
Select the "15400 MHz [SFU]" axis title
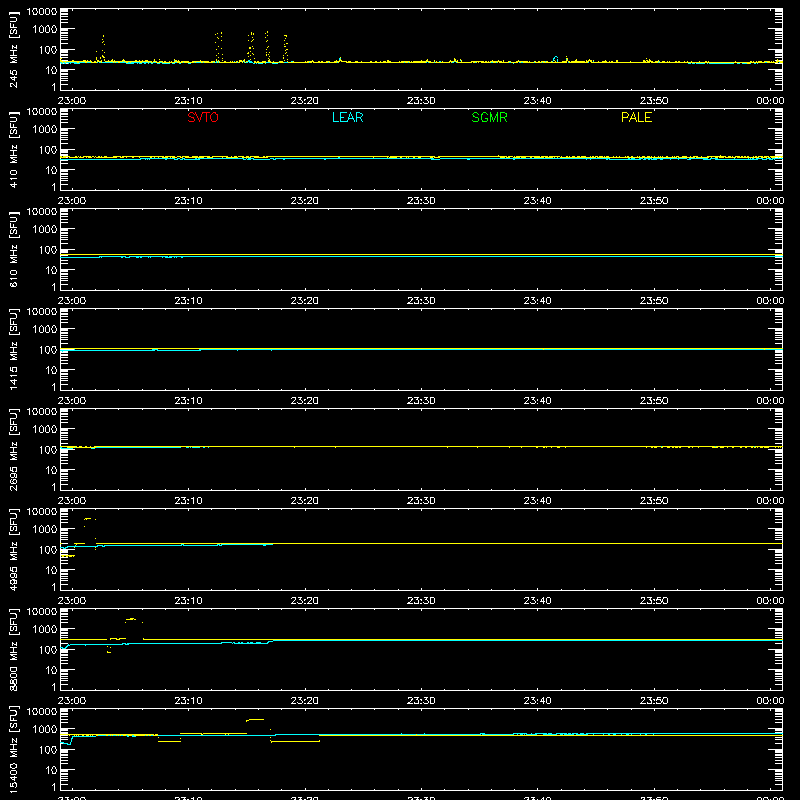coord(14,750)
